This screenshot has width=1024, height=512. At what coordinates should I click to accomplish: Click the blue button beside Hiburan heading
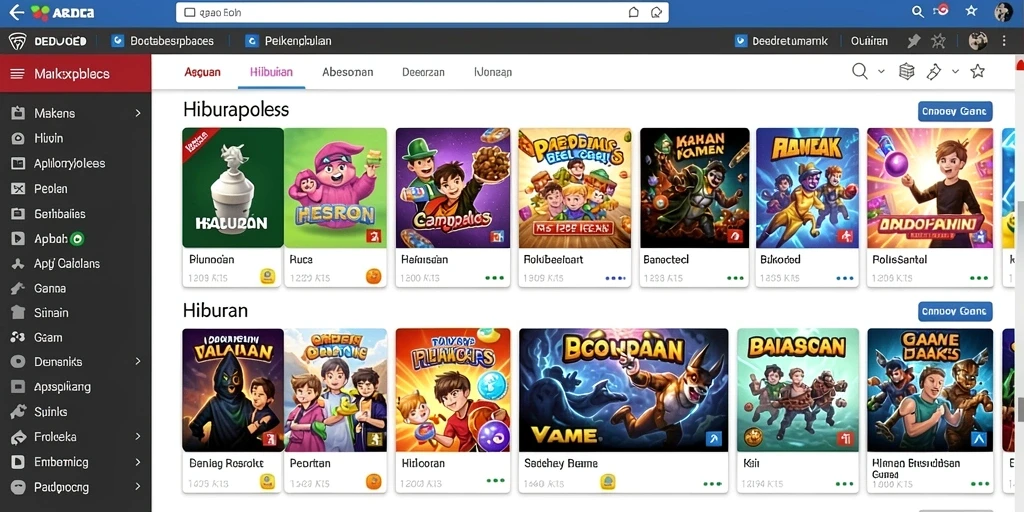[955, 311]
